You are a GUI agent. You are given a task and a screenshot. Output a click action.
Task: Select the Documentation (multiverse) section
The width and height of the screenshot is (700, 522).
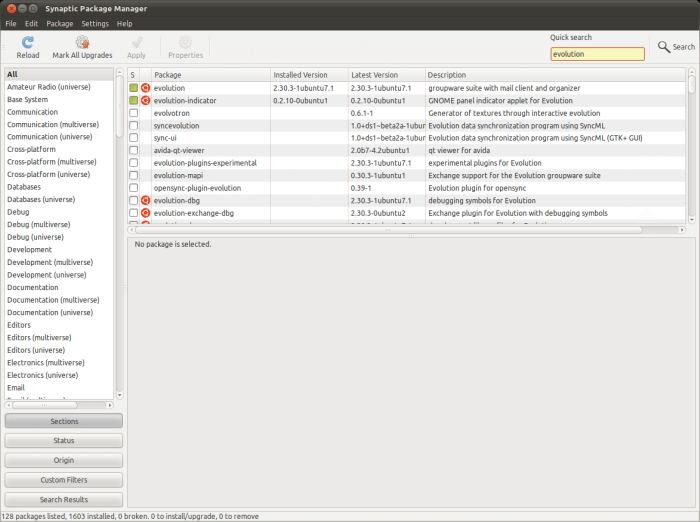59,300
